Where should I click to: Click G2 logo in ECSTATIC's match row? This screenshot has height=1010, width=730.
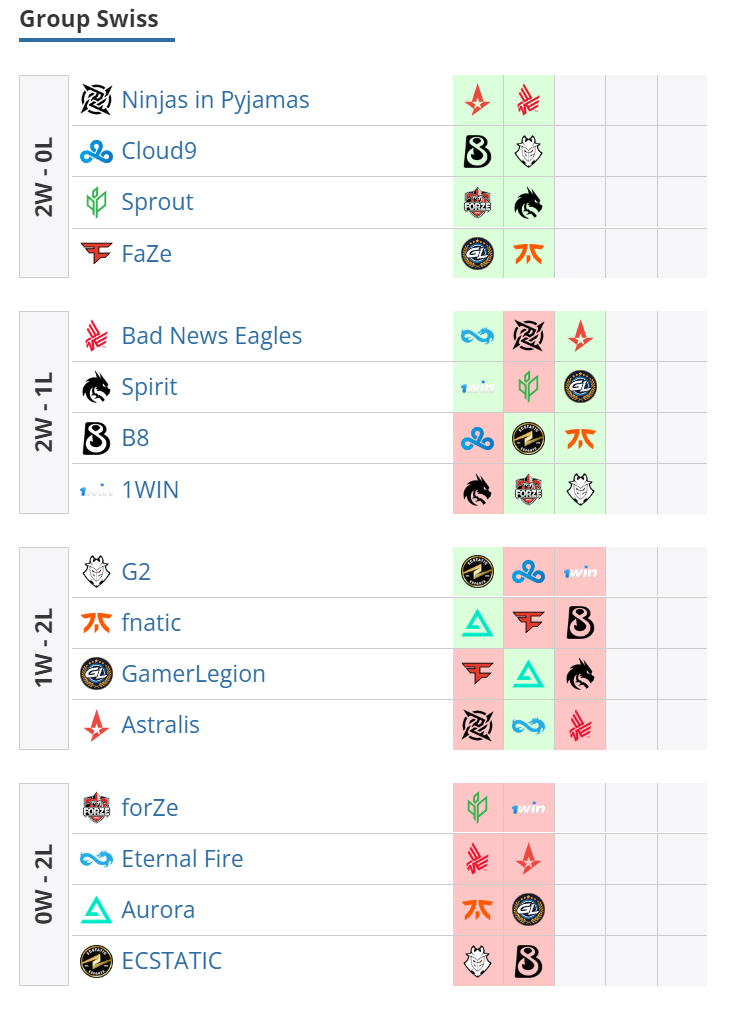(x=477, y=962)
